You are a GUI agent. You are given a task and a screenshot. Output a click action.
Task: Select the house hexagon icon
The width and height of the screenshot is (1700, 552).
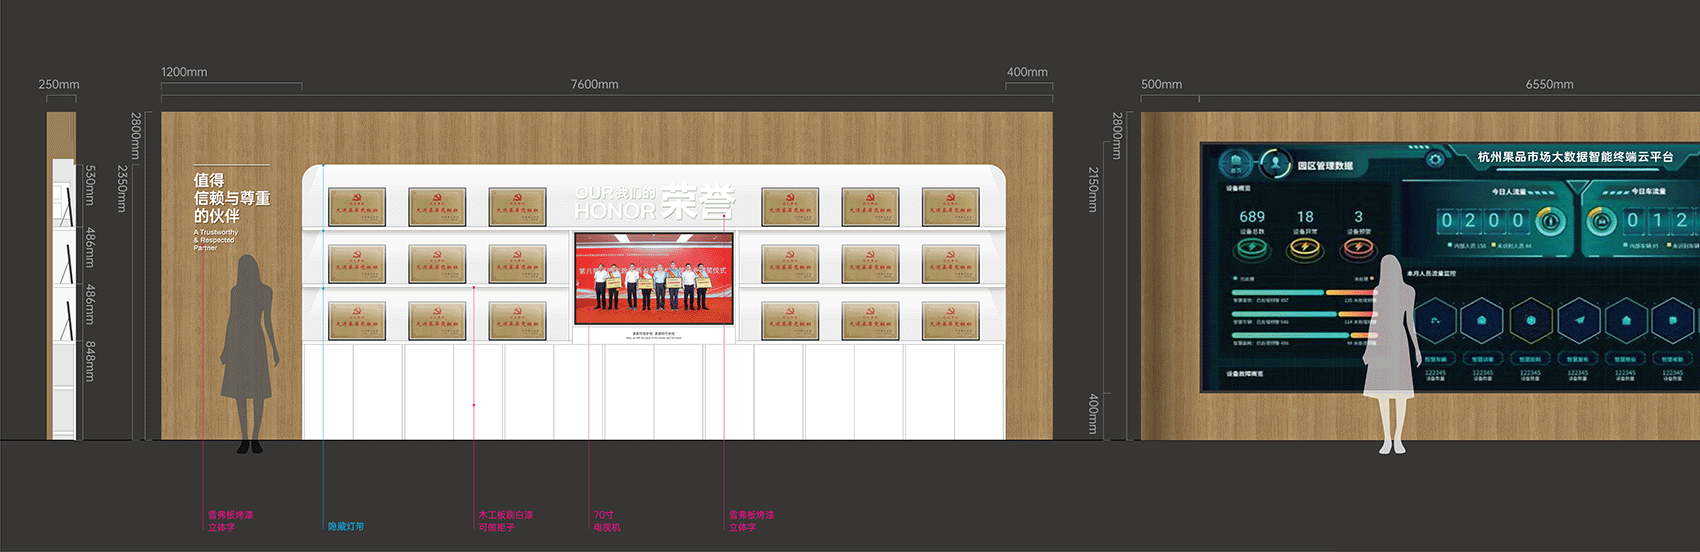[x=1627, y=321]
